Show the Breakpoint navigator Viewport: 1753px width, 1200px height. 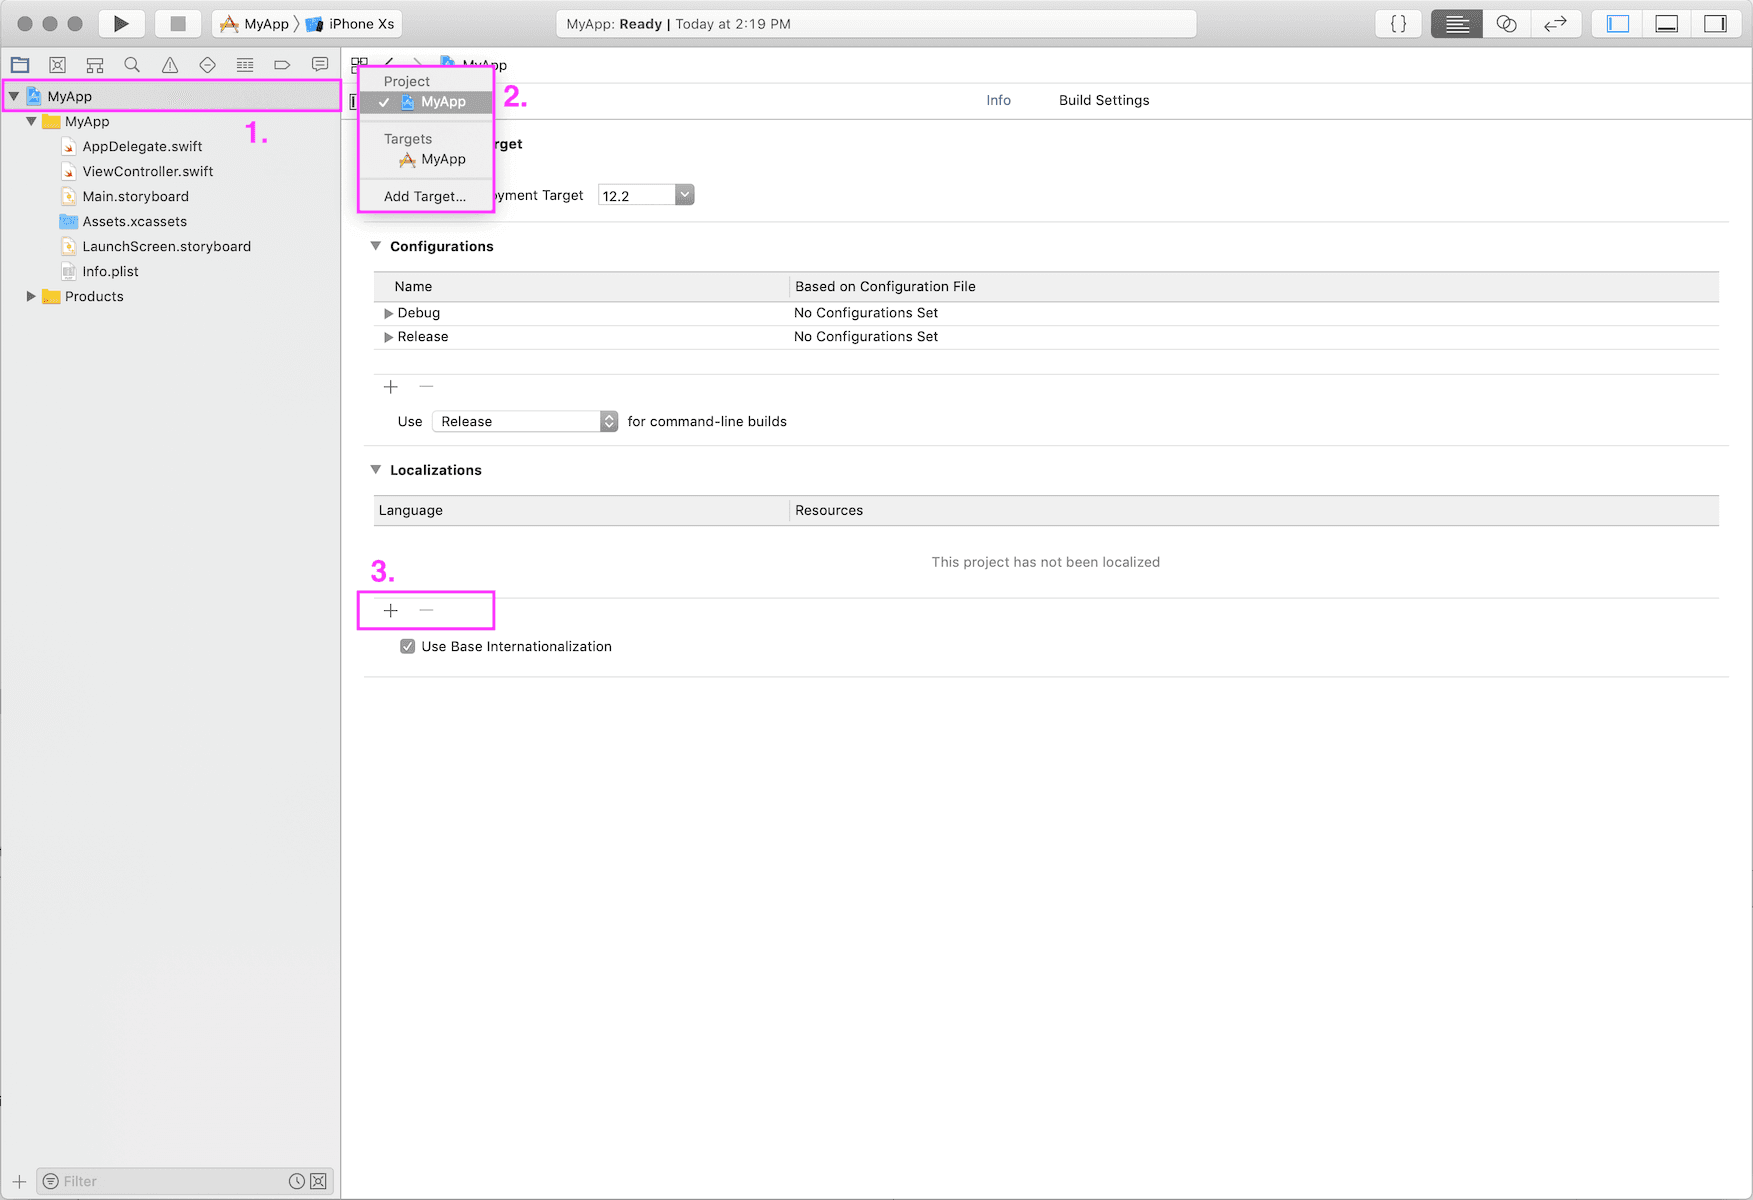click(x=282, y=65)
